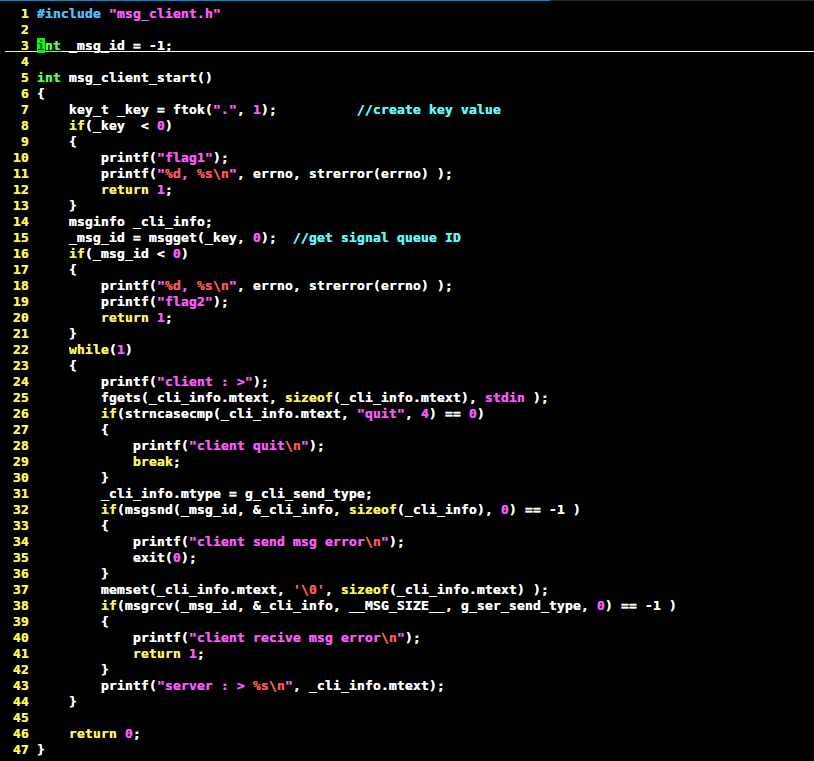Click the fgets line with stdin
Screen dimensions: 814x761
324,398
